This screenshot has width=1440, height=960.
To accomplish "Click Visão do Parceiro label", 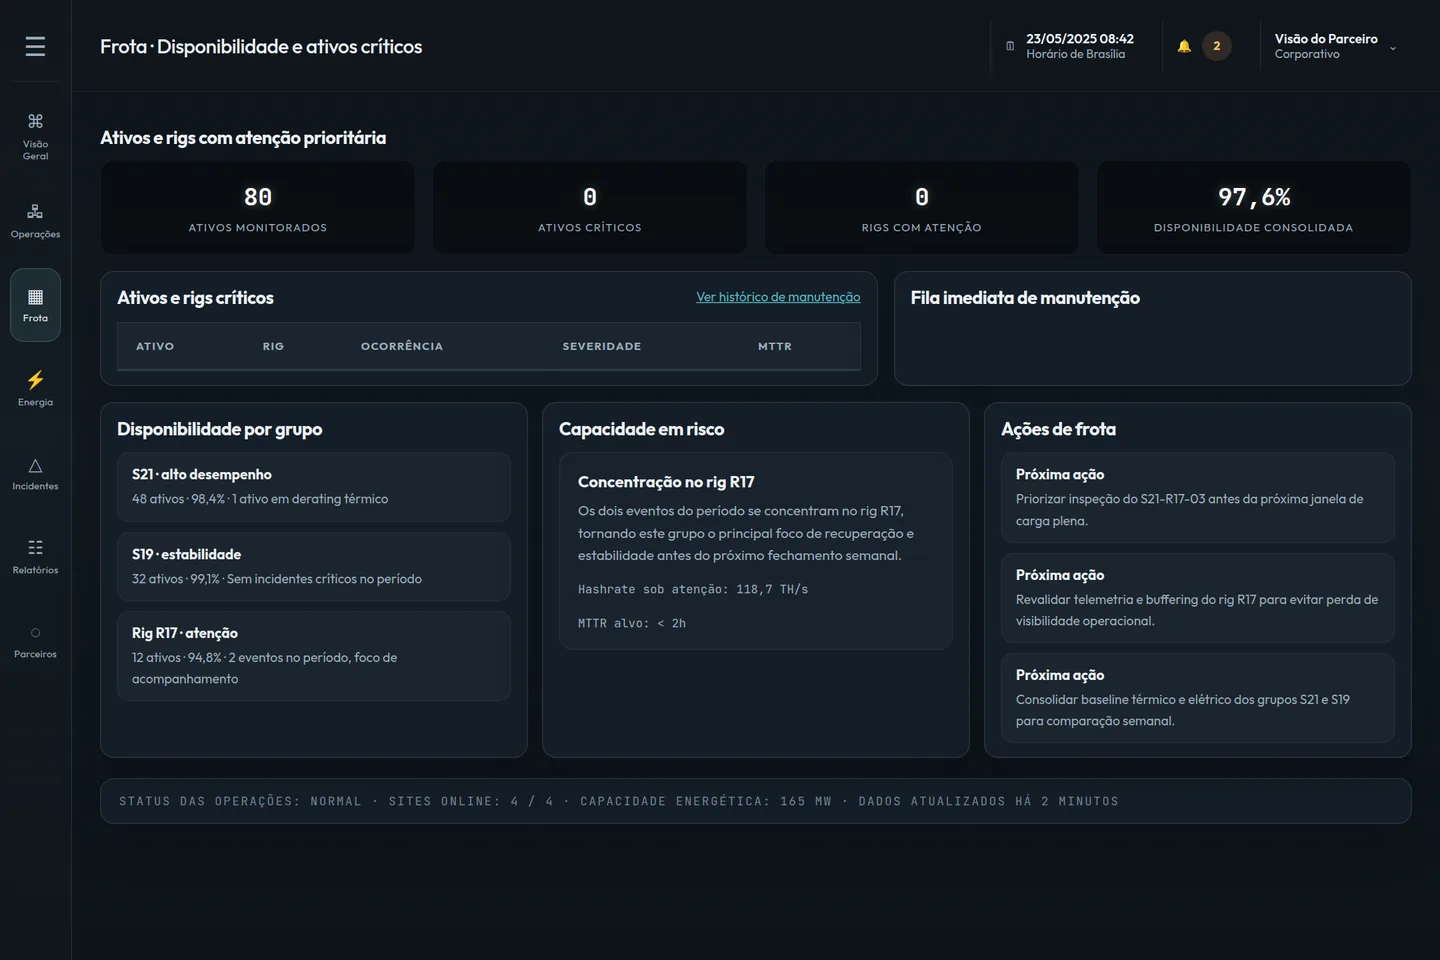I will [x=1326, y=39].
